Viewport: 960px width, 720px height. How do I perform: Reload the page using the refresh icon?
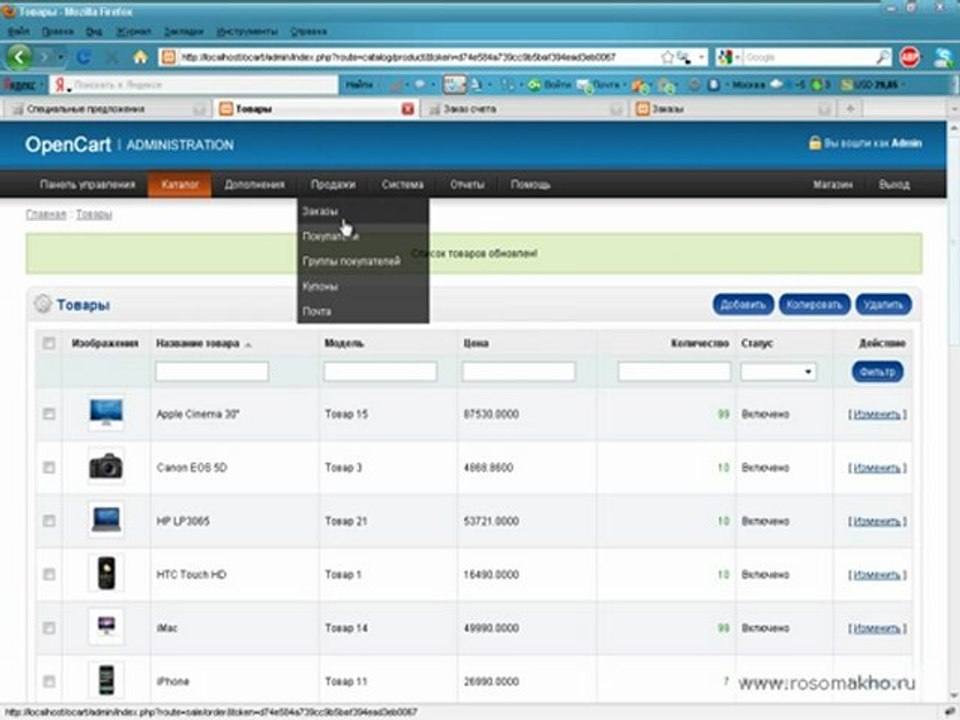[x=84, y=58]
